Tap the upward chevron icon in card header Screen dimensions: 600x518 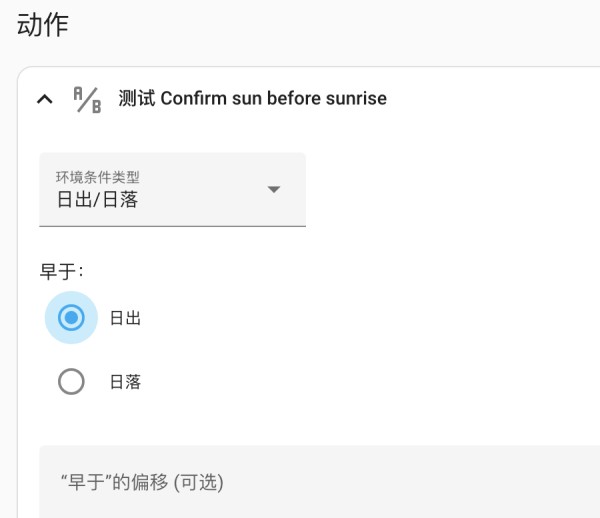[45, 99]
